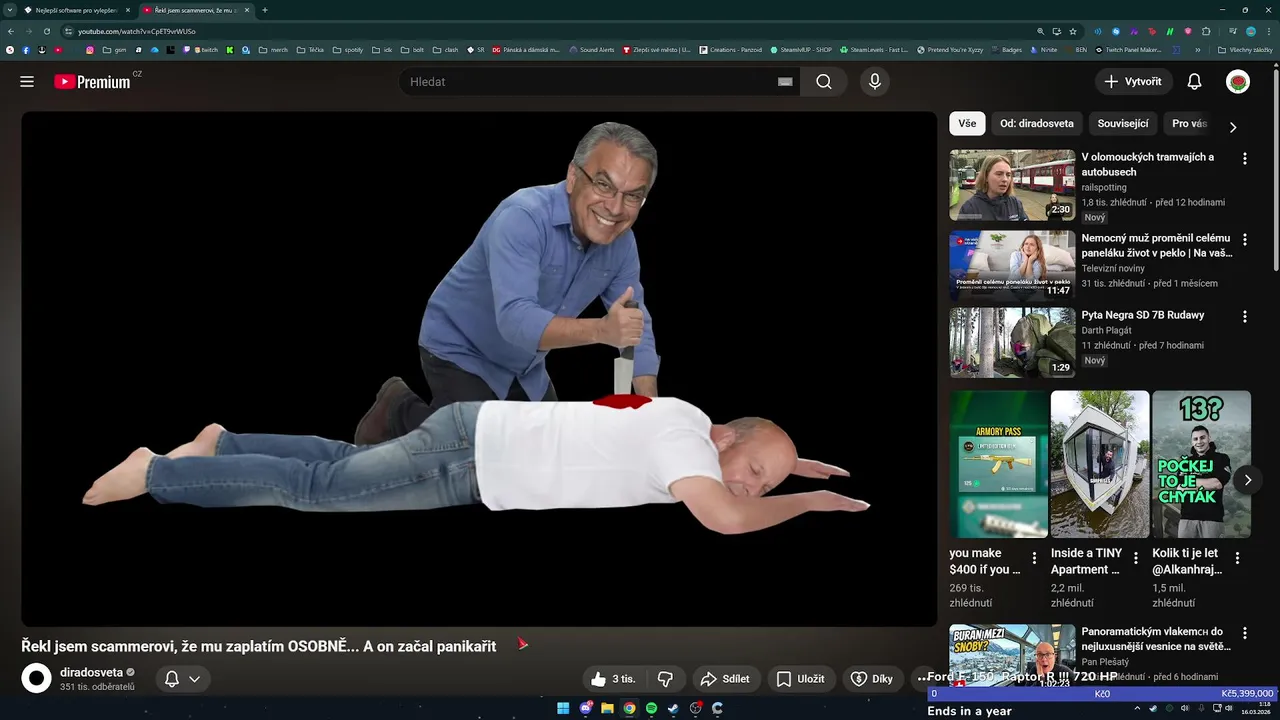Open Chrome tab search dropdown
Screen dimensions: 1280x720
coord(11,10)
